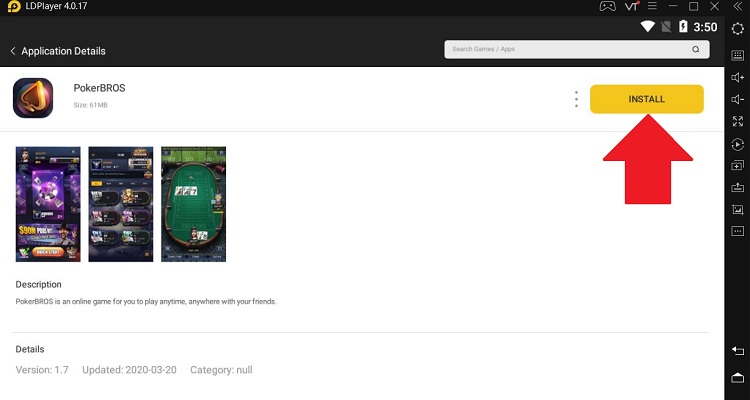Open LDPlayer settings gear in sidebar
Viewport: 750px width, 400px height.
pos(738,29)
